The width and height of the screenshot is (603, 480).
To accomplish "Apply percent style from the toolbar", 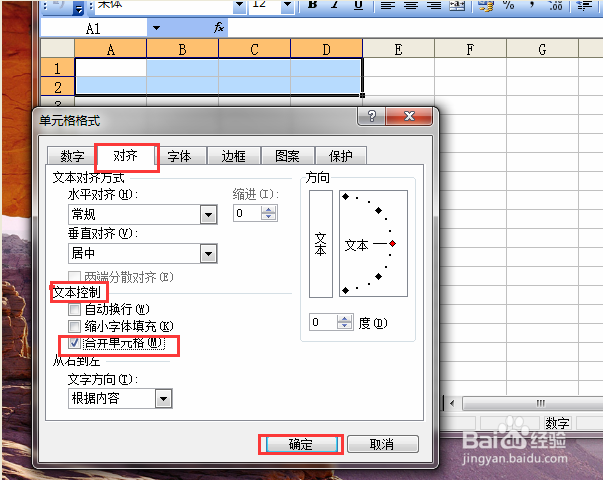I will pyautogui.click(x=508, y=5).
